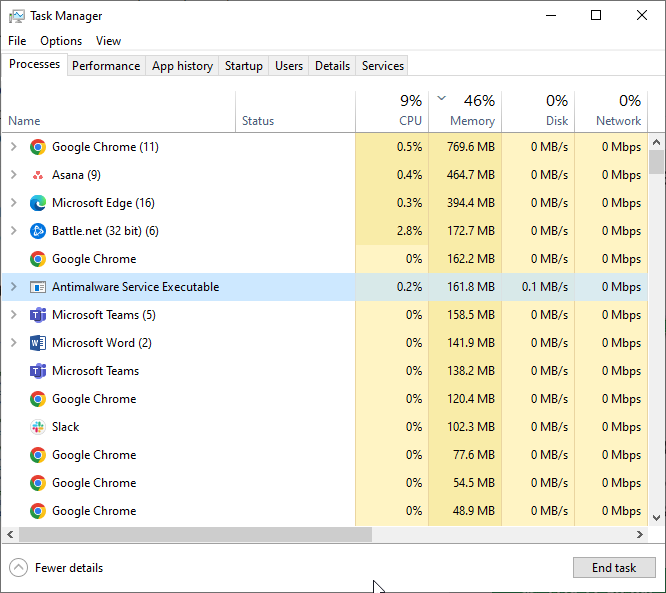This screenshot has width=666, height=593.
Task: Click the 2.8% CPU value for Battle.net
Action: [392, 231]
